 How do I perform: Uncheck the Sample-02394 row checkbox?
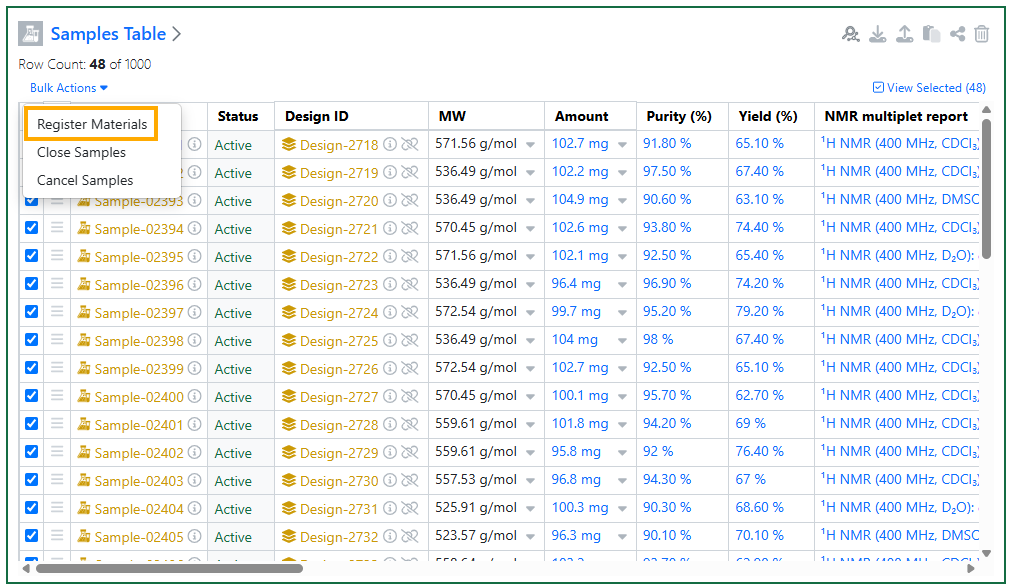tap(32, 228)
